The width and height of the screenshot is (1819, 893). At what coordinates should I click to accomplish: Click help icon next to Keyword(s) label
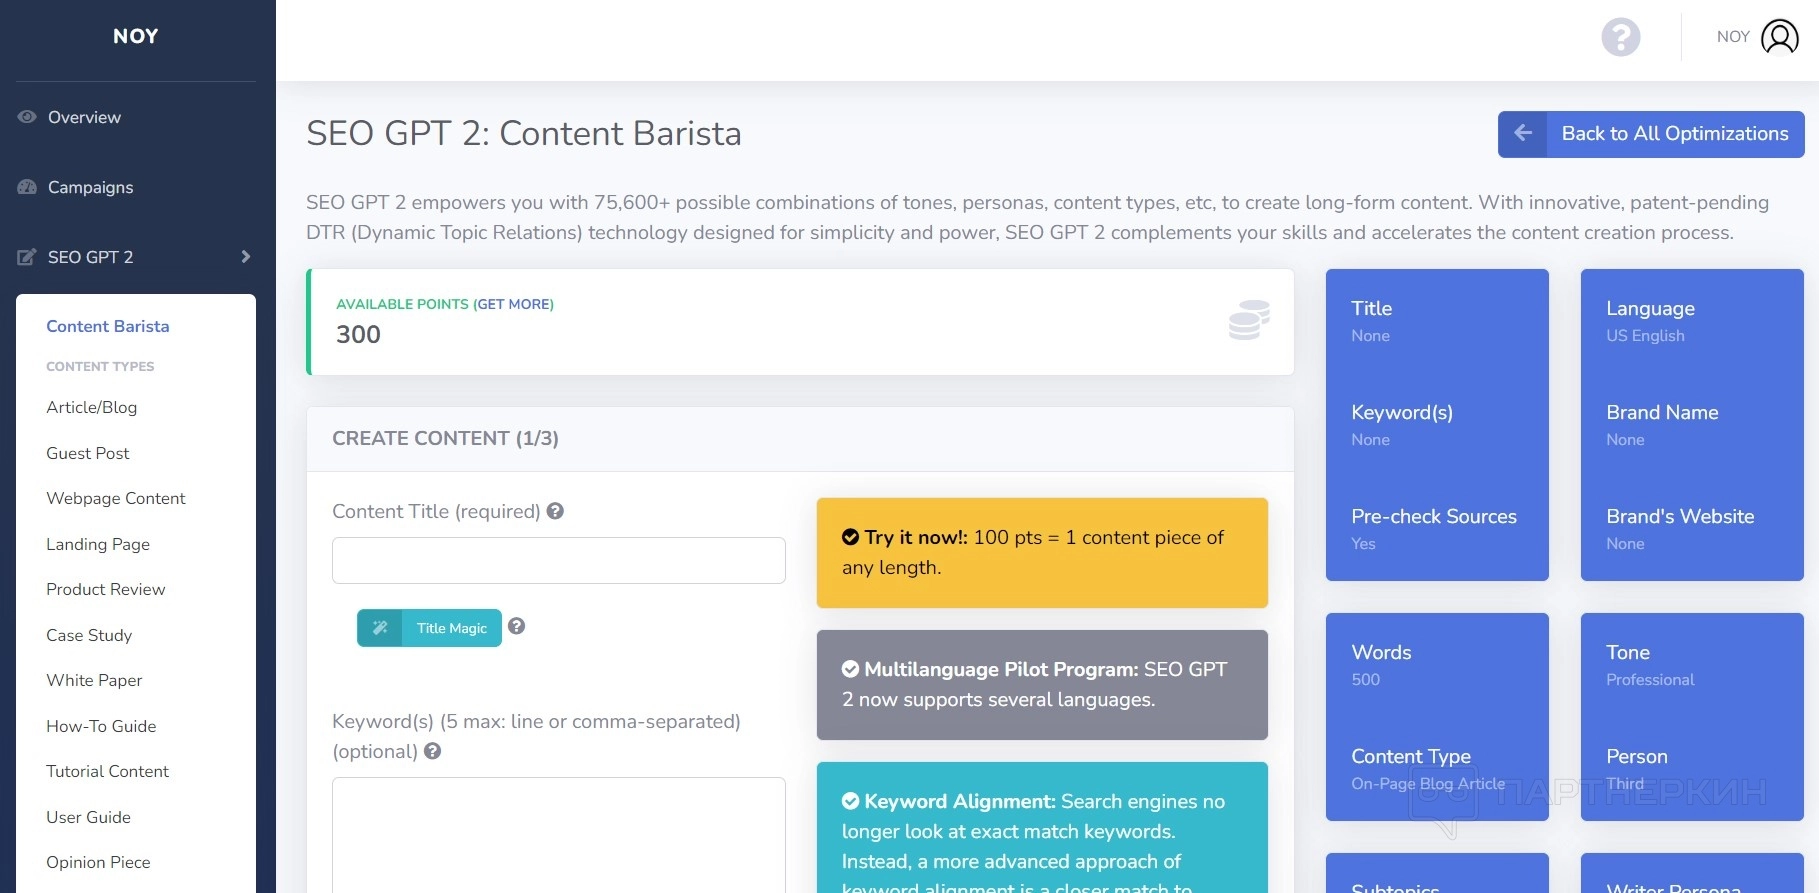[x=432, y=751]
